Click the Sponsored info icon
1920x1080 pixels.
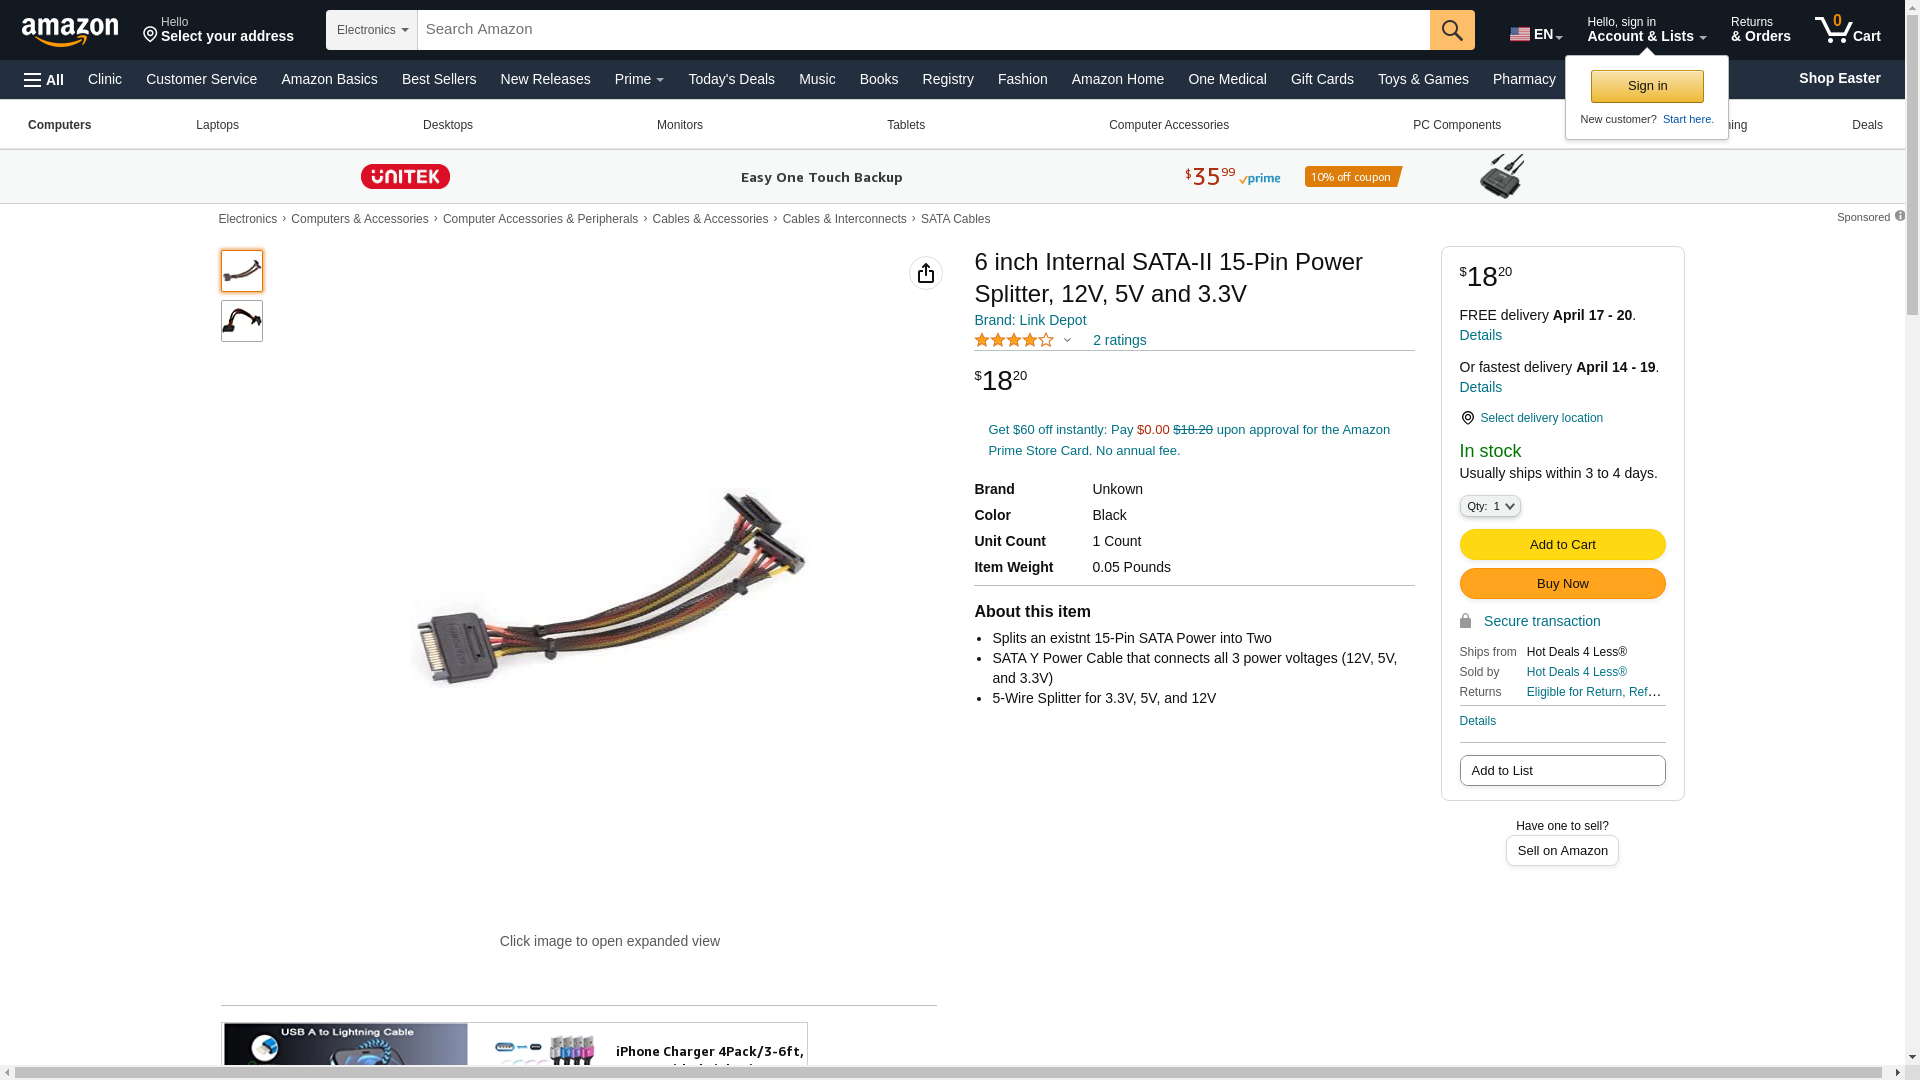coord(1899,216)
